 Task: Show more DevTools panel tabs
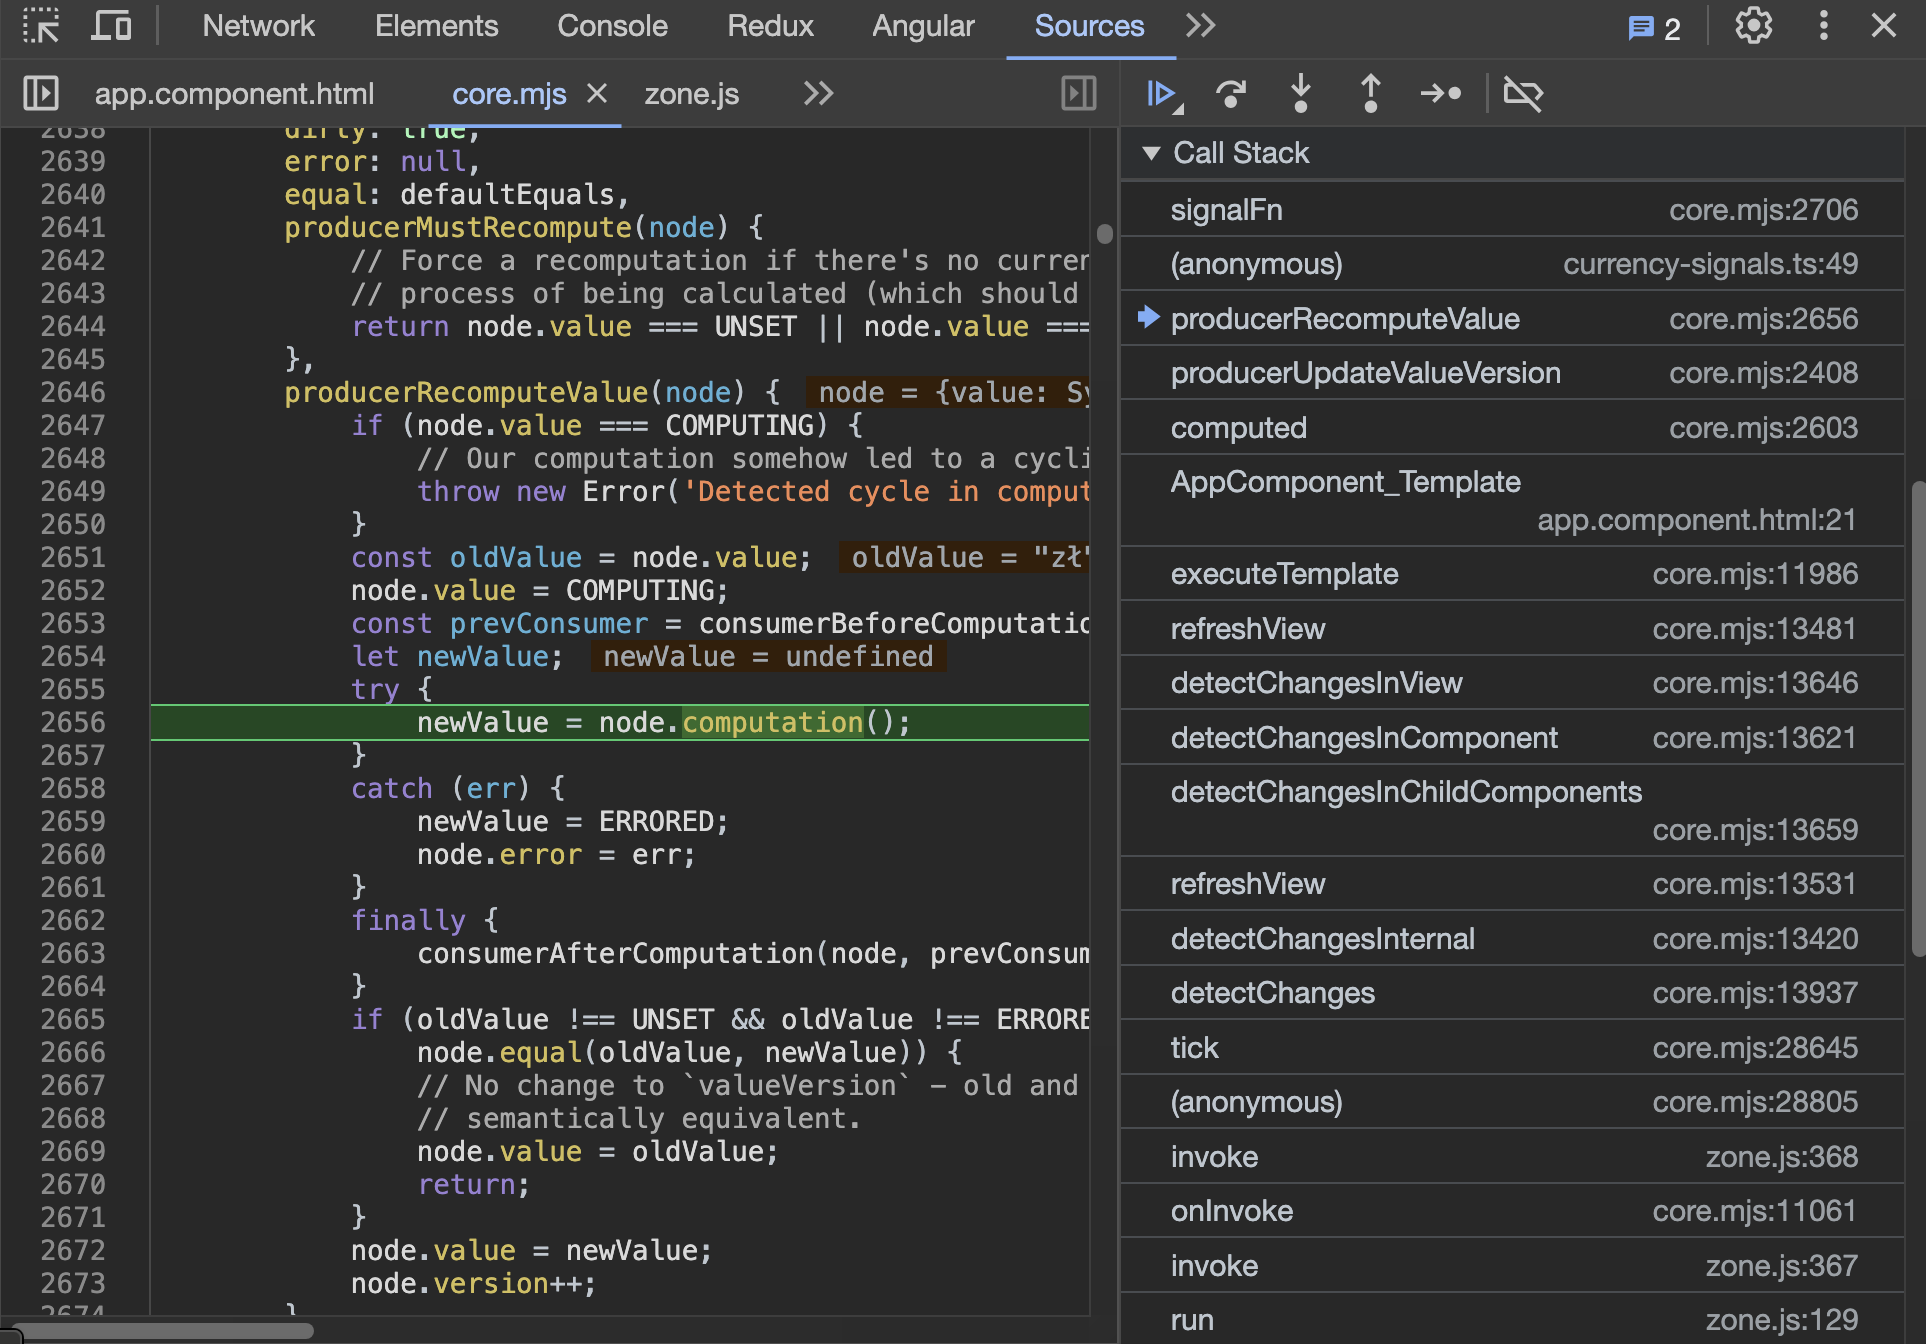[x=1200, y=26]
